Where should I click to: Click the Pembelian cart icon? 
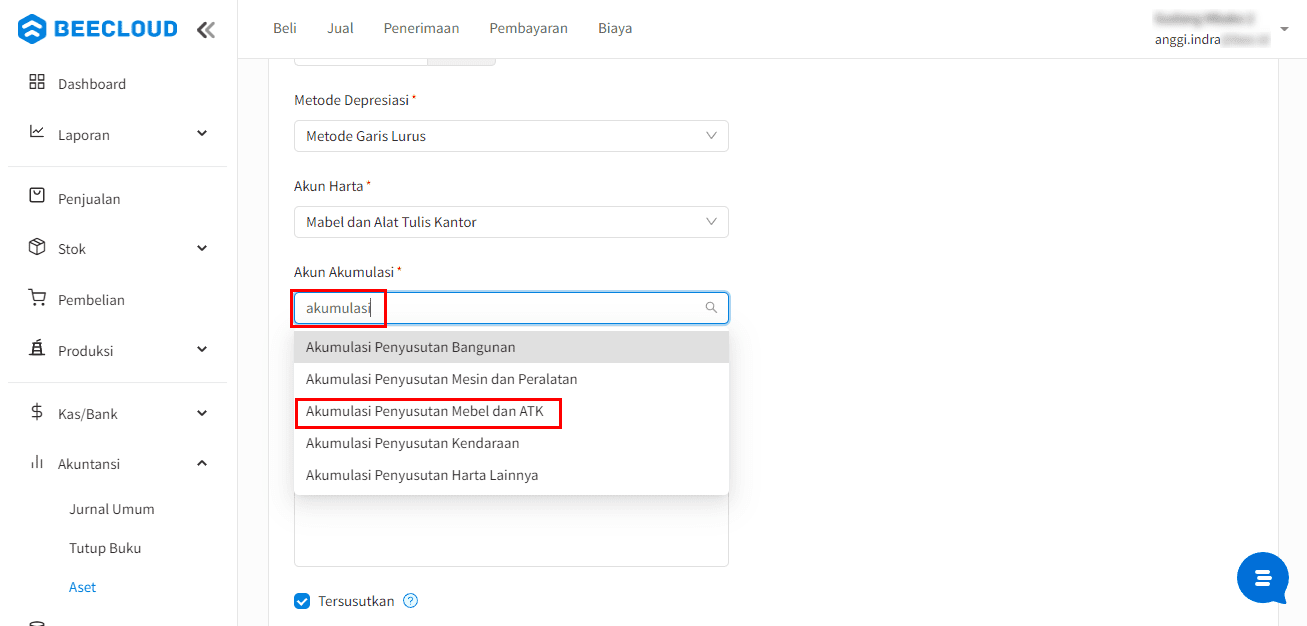point(37,298)
